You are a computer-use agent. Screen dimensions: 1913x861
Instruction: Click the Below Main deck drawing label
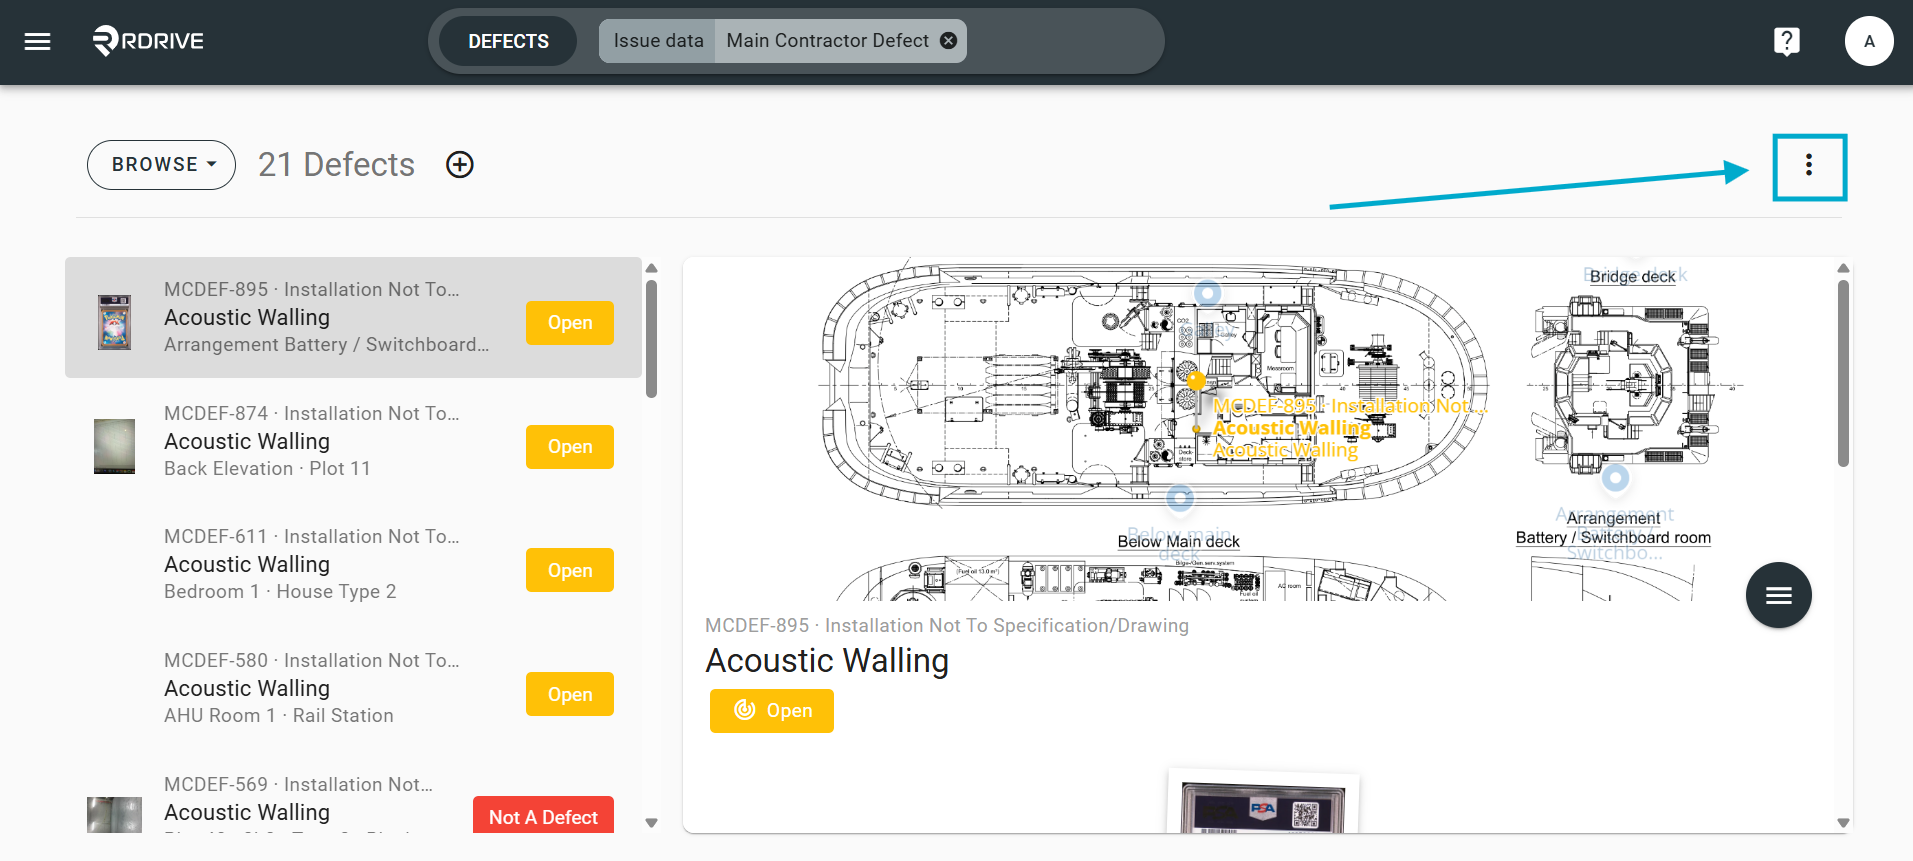[1178, 542]
